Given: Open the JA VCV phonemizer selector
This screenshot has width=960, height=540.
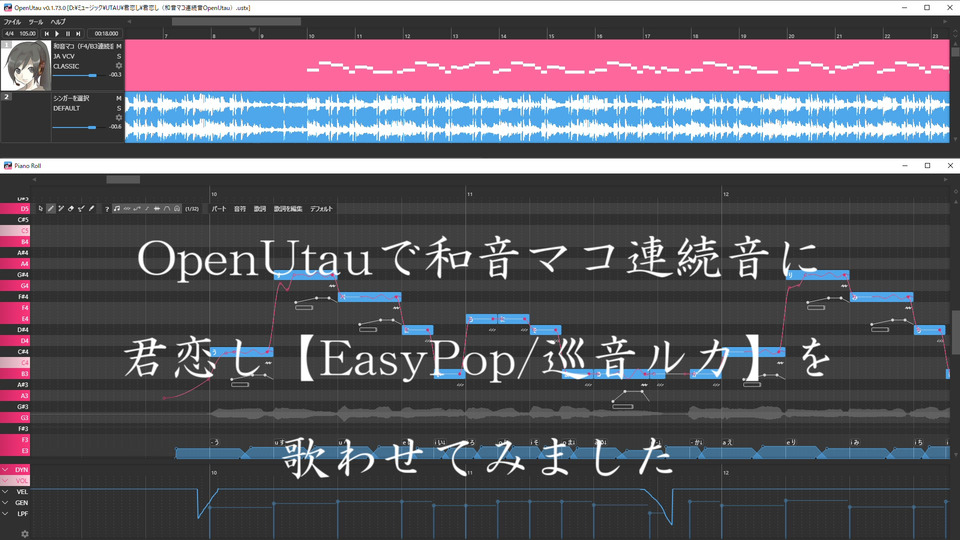Looking at the screenshot, I should coord(64,56).
